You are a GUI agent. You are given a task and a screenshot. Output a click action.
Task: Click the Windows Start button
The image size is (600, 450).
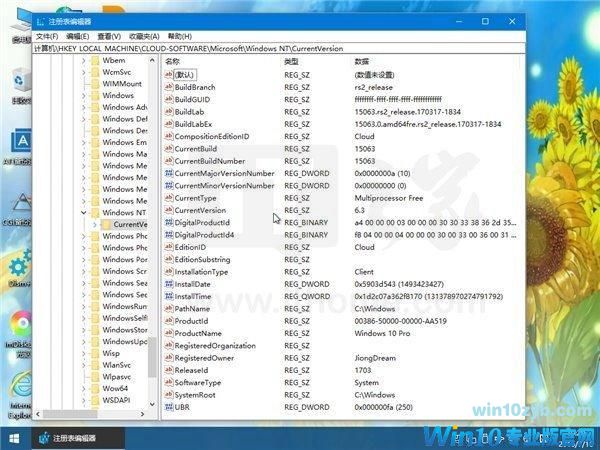pos(14,438)
